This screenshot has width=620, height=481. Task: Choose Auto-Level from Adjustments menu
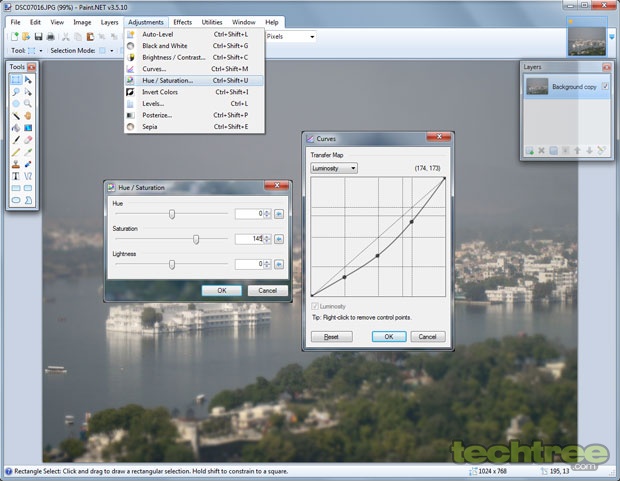click(194, 34)
